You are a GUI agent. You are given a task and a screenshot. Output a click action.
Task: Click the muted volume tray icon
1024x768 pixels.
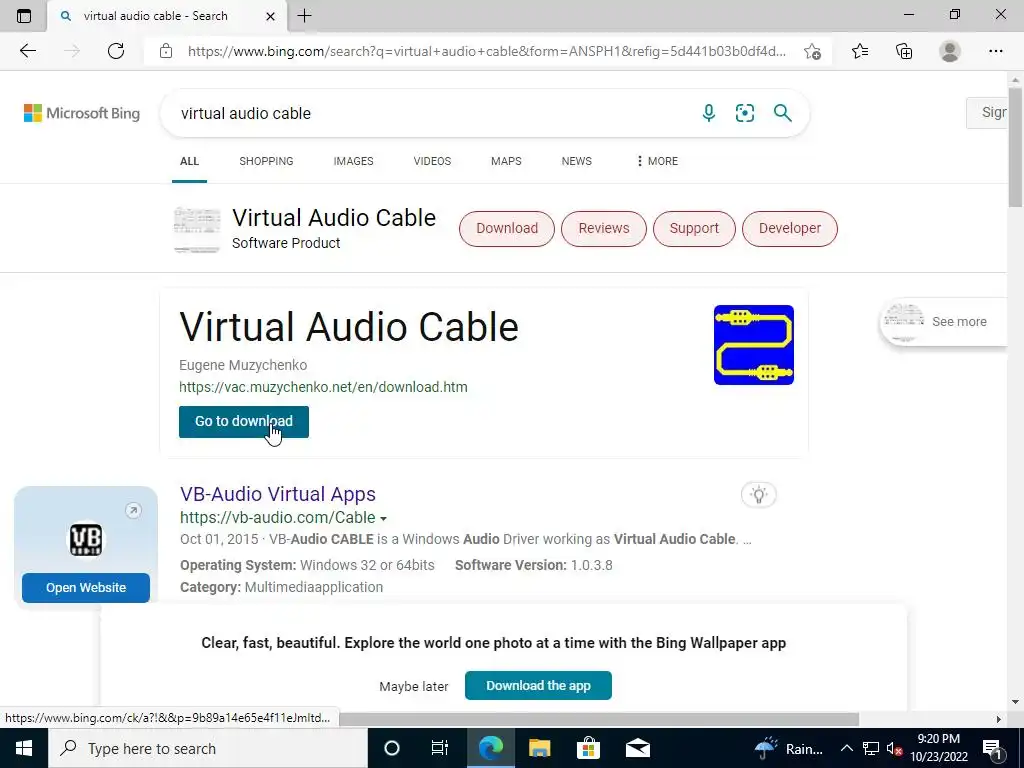(895, 748)
